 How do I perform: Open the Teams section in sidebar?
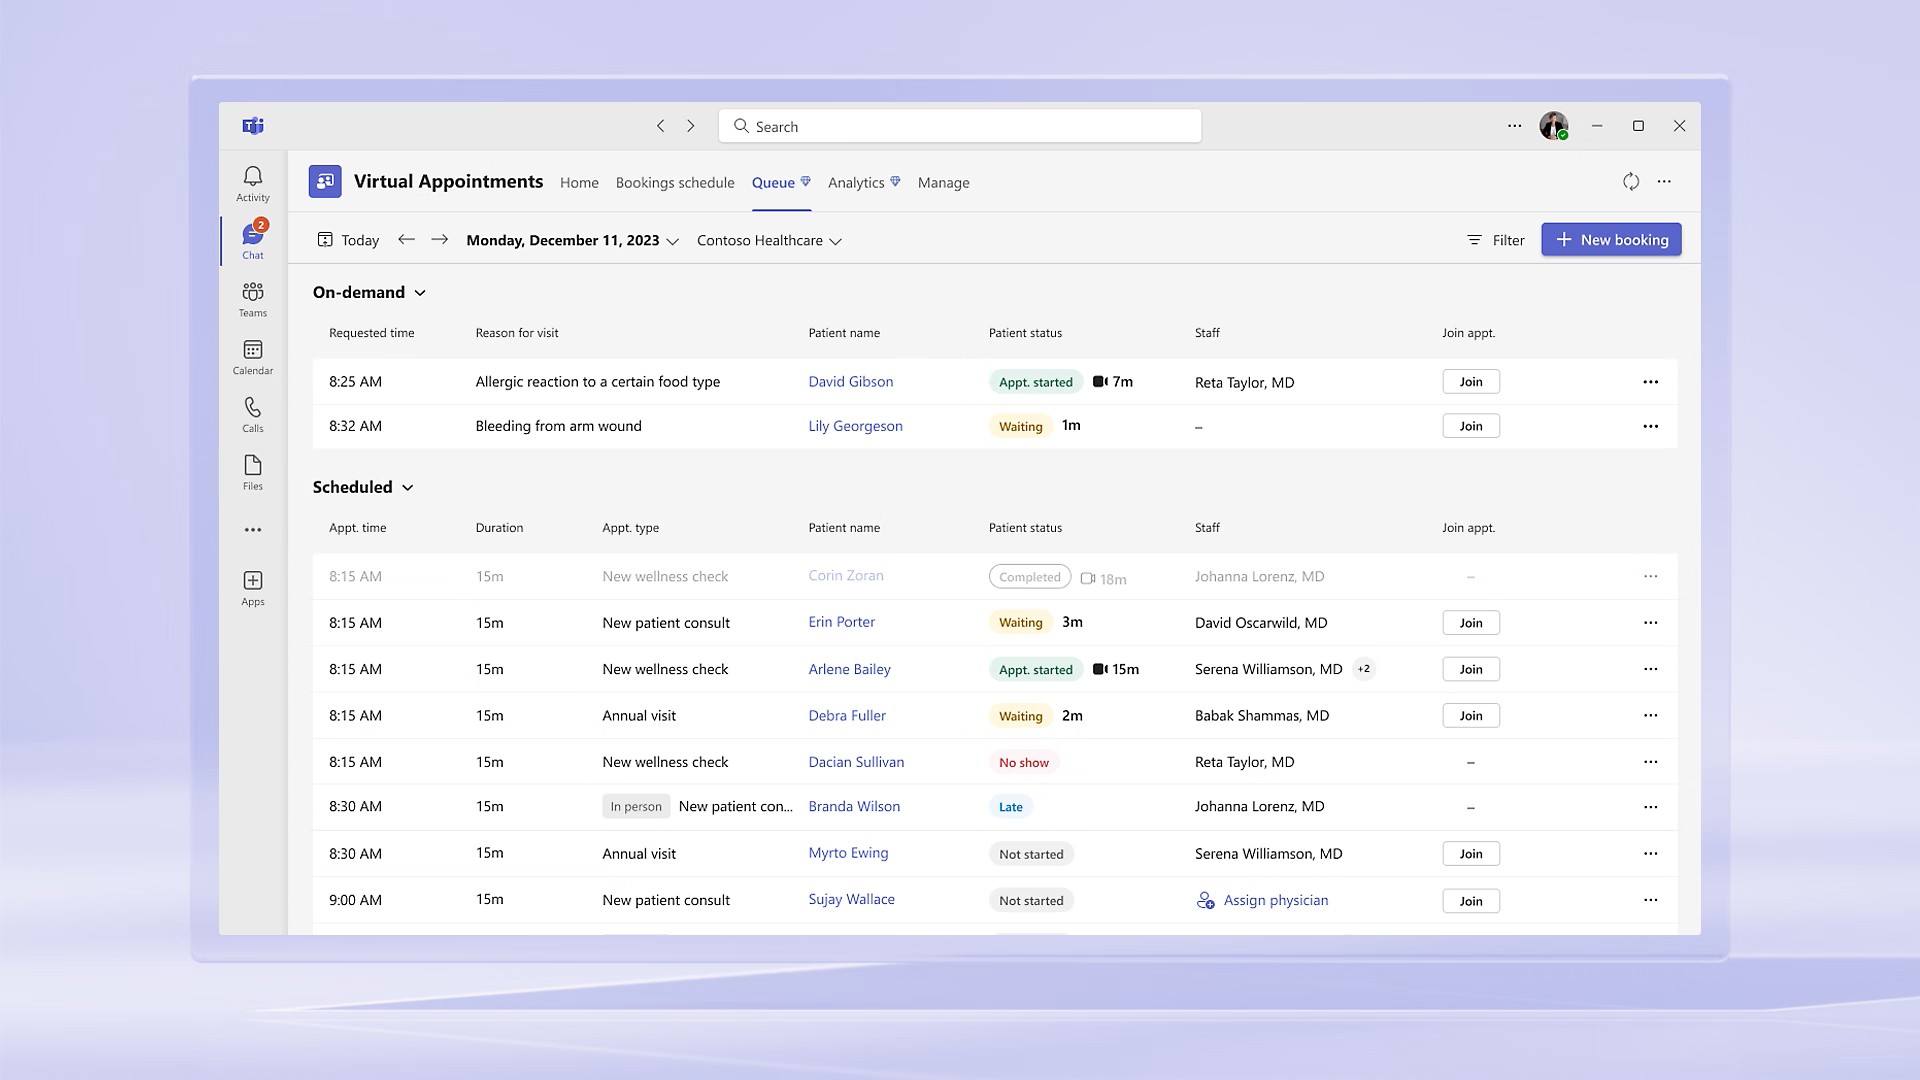pos(253,299)
